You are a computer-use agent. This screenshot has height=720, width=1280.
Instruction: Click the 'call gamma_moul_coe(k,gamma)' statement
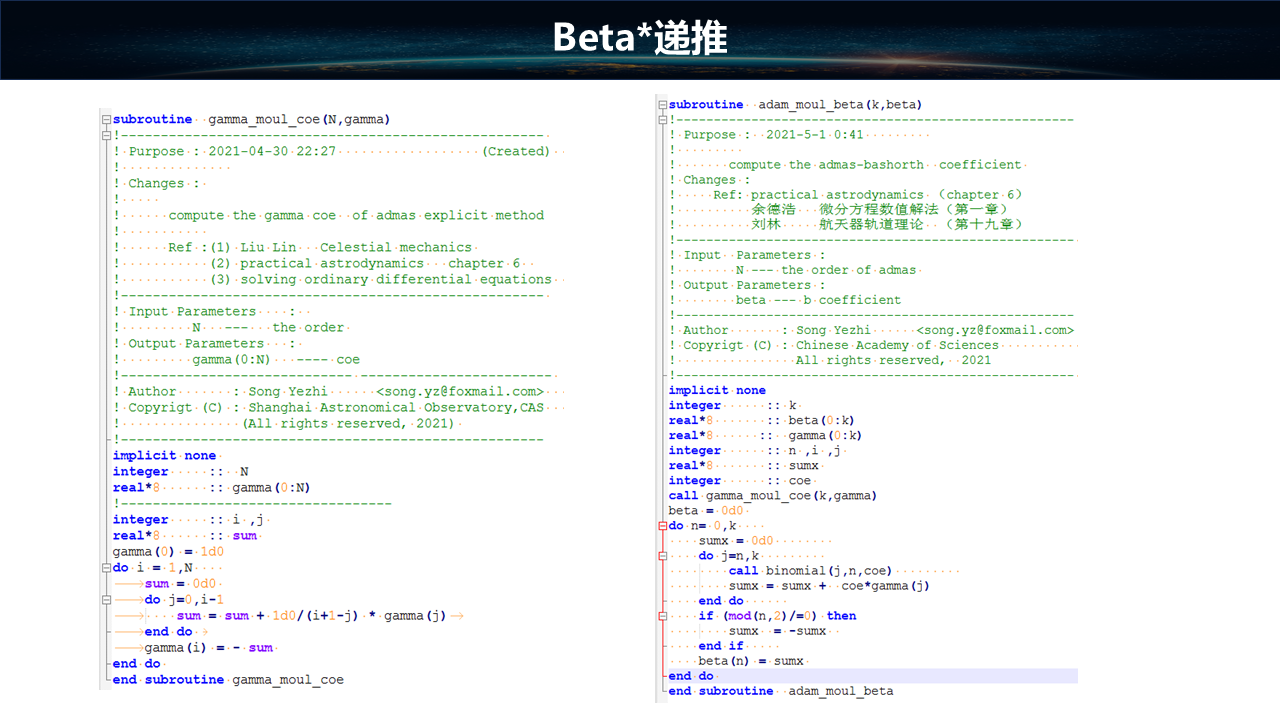[772, 495]
